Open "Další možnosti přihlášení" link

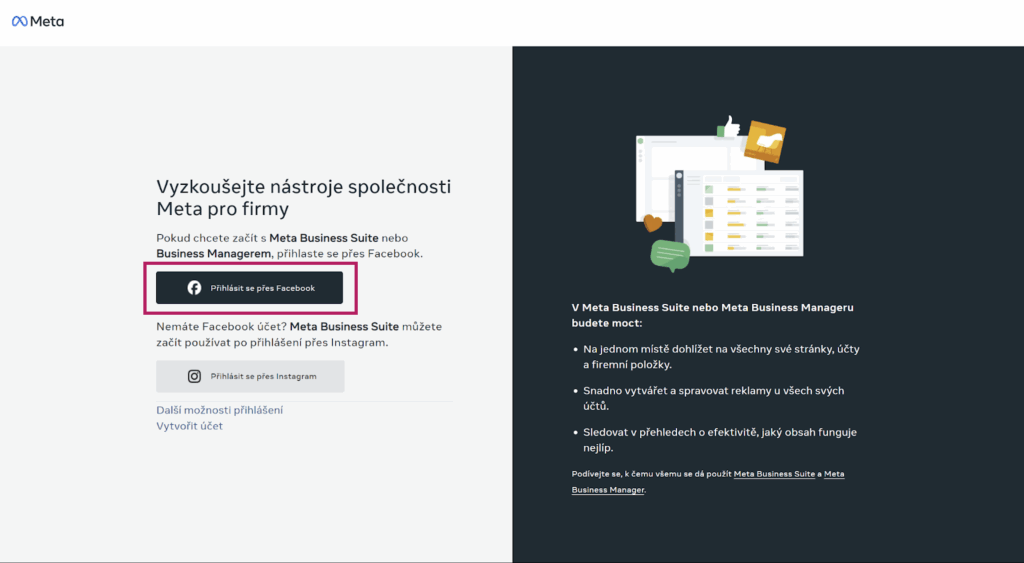[x=219, y=410]
